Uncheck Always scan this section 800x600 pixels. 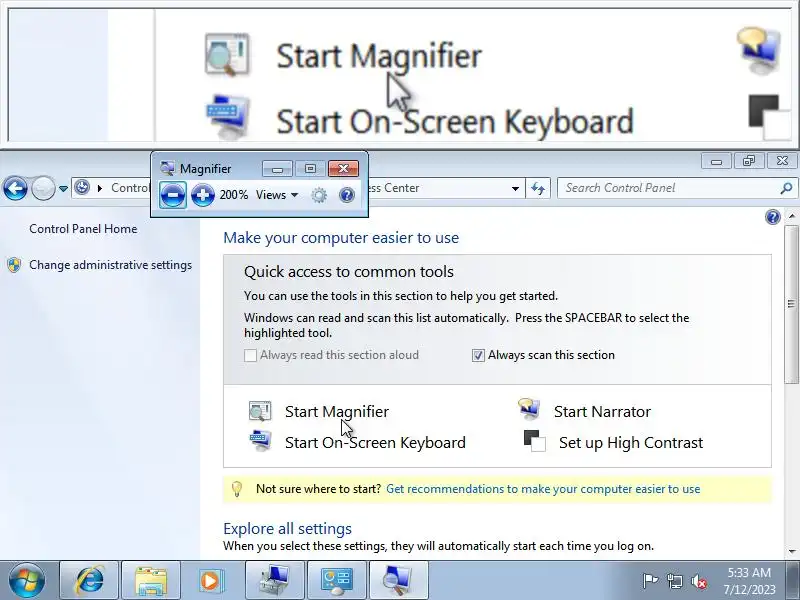[478, 355]
